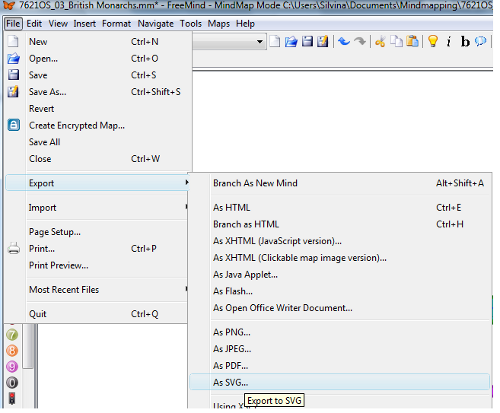Open the Tools menu
The height and width of the screenshot is (413, 500).
point(191,24)
